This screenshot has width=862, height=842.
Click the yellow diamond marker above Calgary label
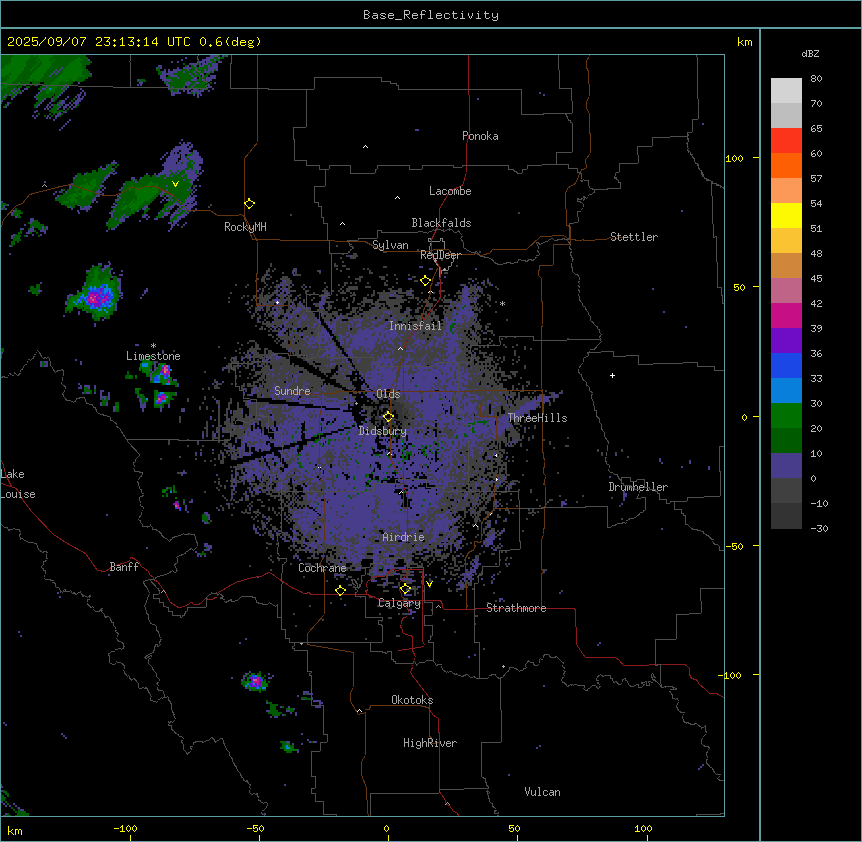tap(405, 589)
